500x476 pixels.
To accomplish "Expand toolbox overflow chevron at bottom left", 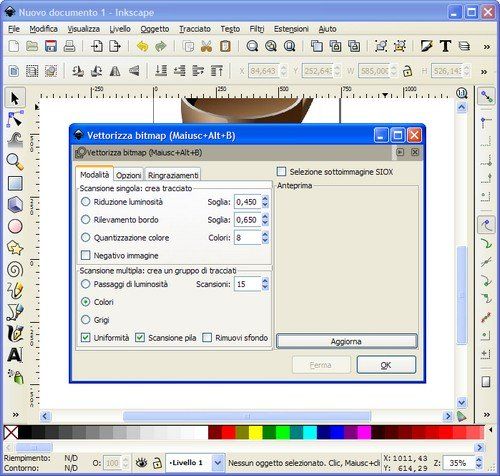I will point(15,415).
